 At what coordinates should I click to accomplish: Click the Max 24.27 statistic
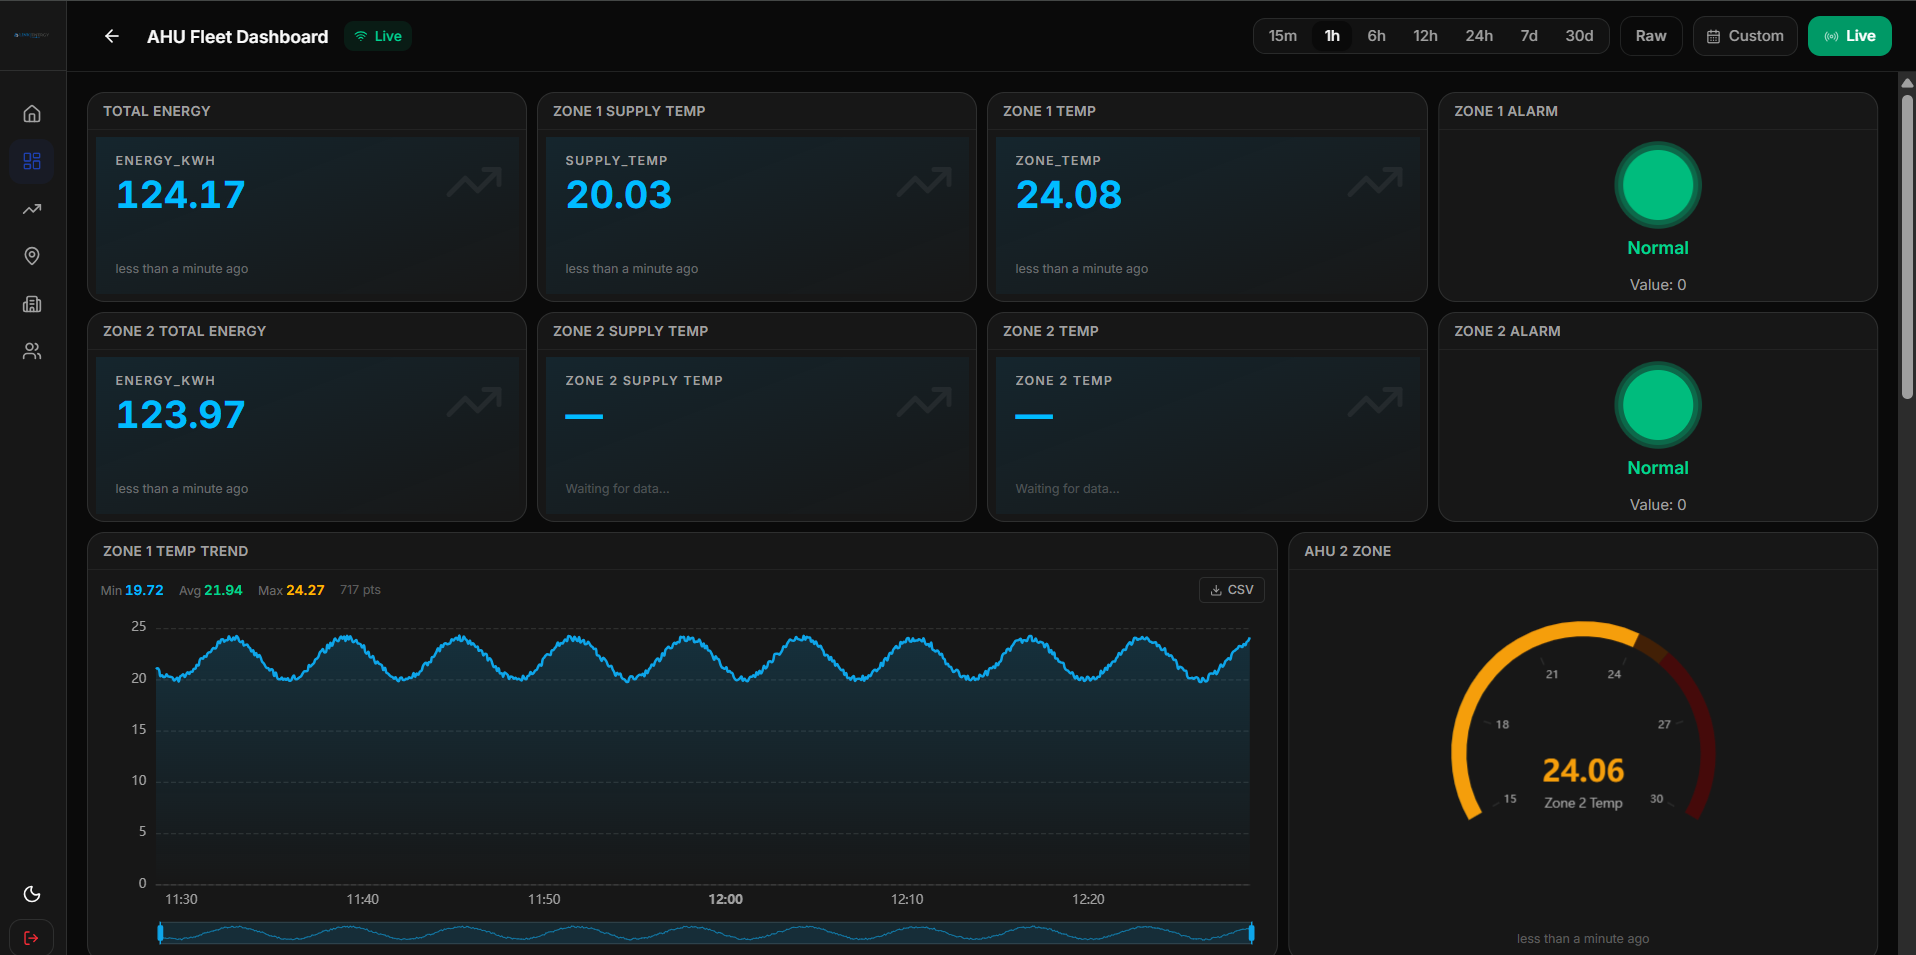tap(291, 590)
